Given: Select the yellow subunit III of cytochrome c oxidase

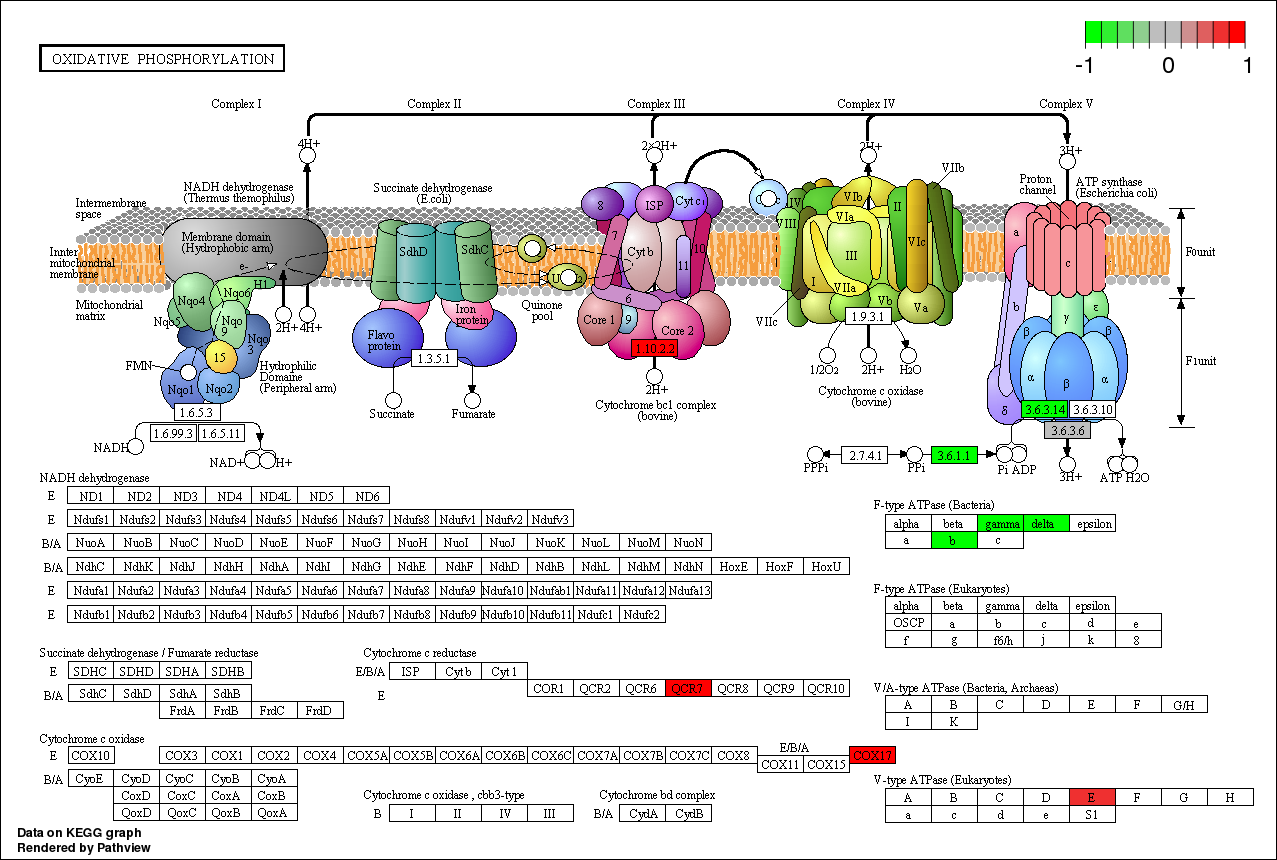Looking at the screenshot, I should click(851, 257).
